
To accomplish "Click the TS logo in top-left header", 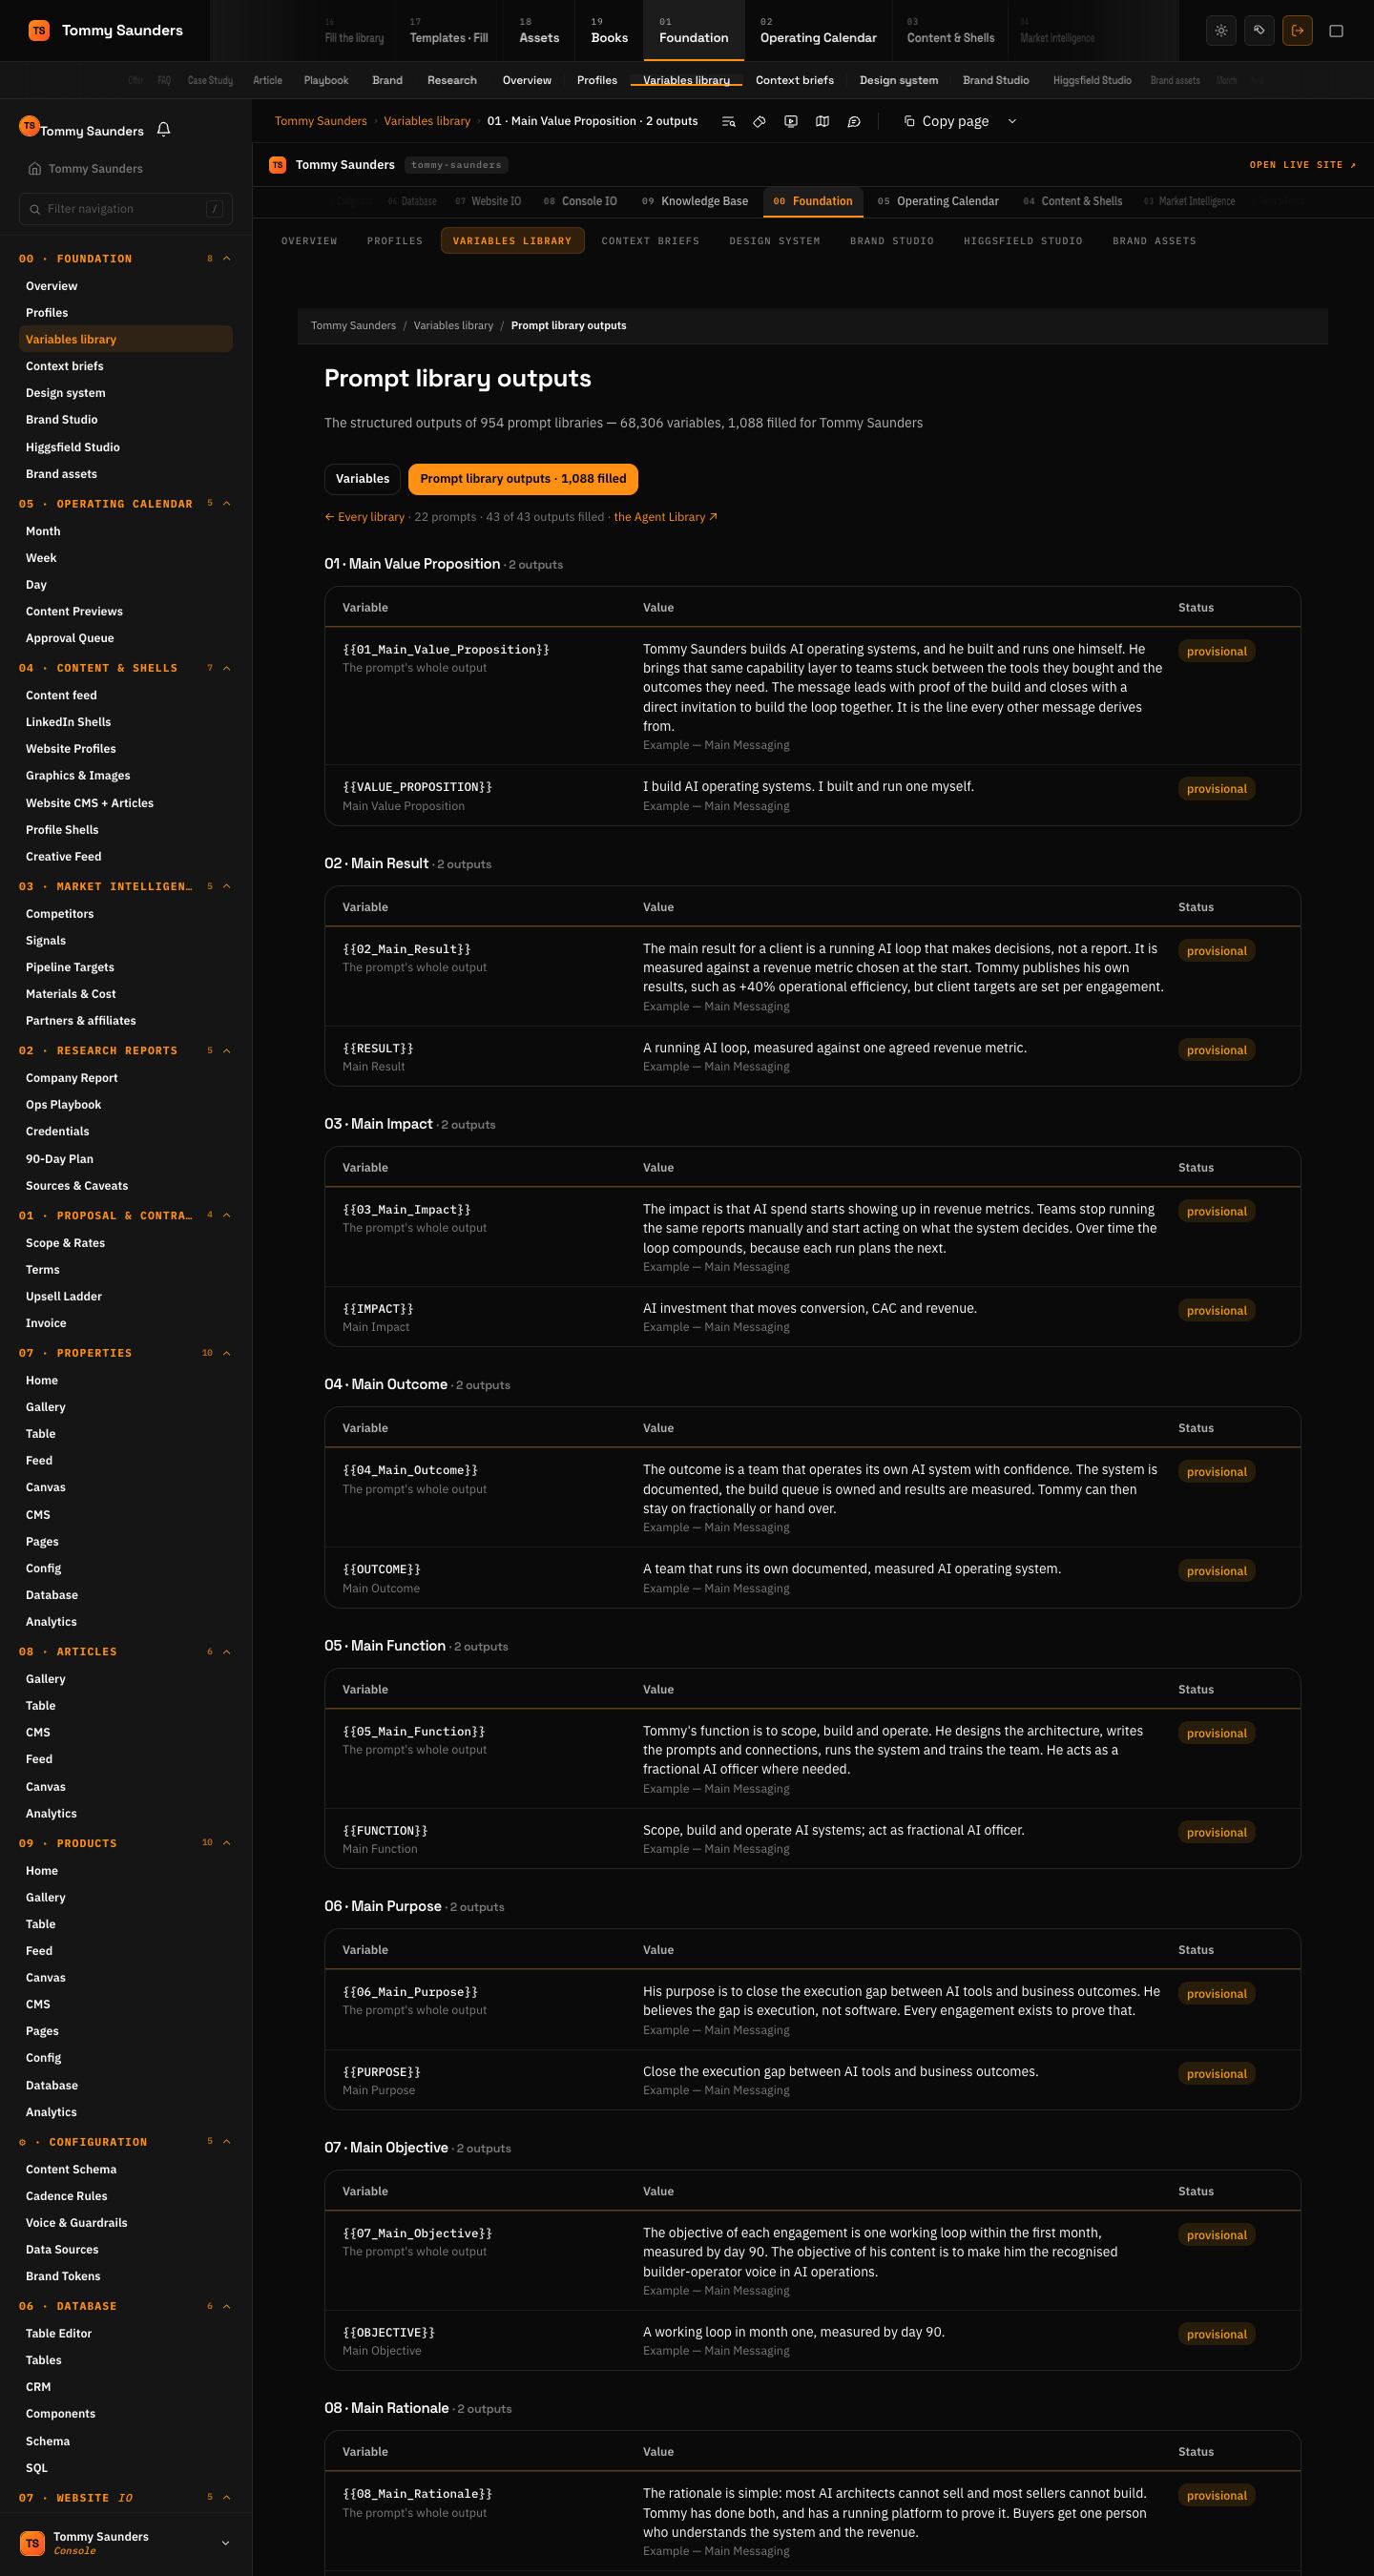I will click(x=38, y=31).
